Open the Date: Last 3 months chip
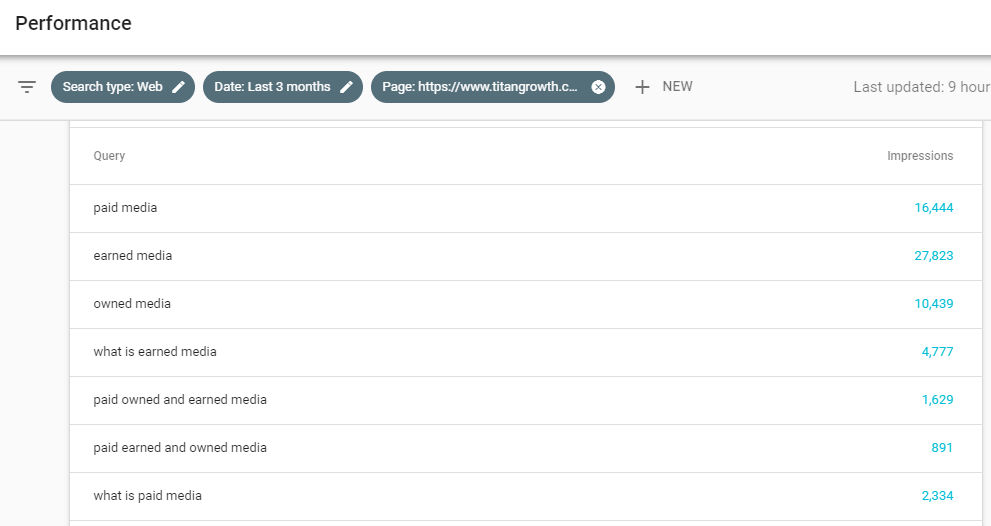 272,87
